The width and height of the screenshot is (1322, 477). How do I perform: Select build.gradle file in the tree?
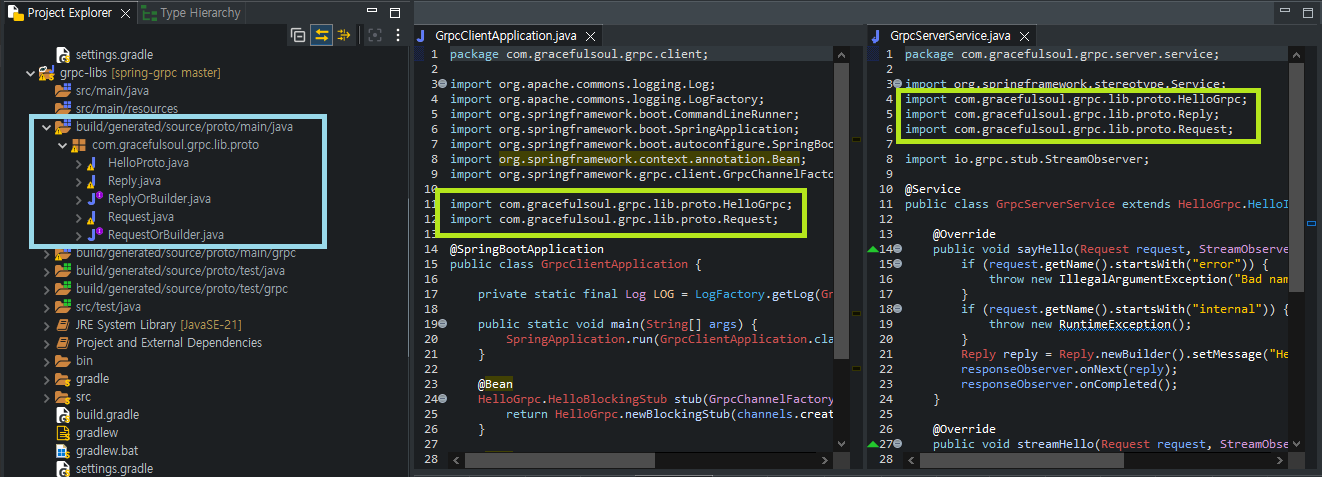click(108, 415)
